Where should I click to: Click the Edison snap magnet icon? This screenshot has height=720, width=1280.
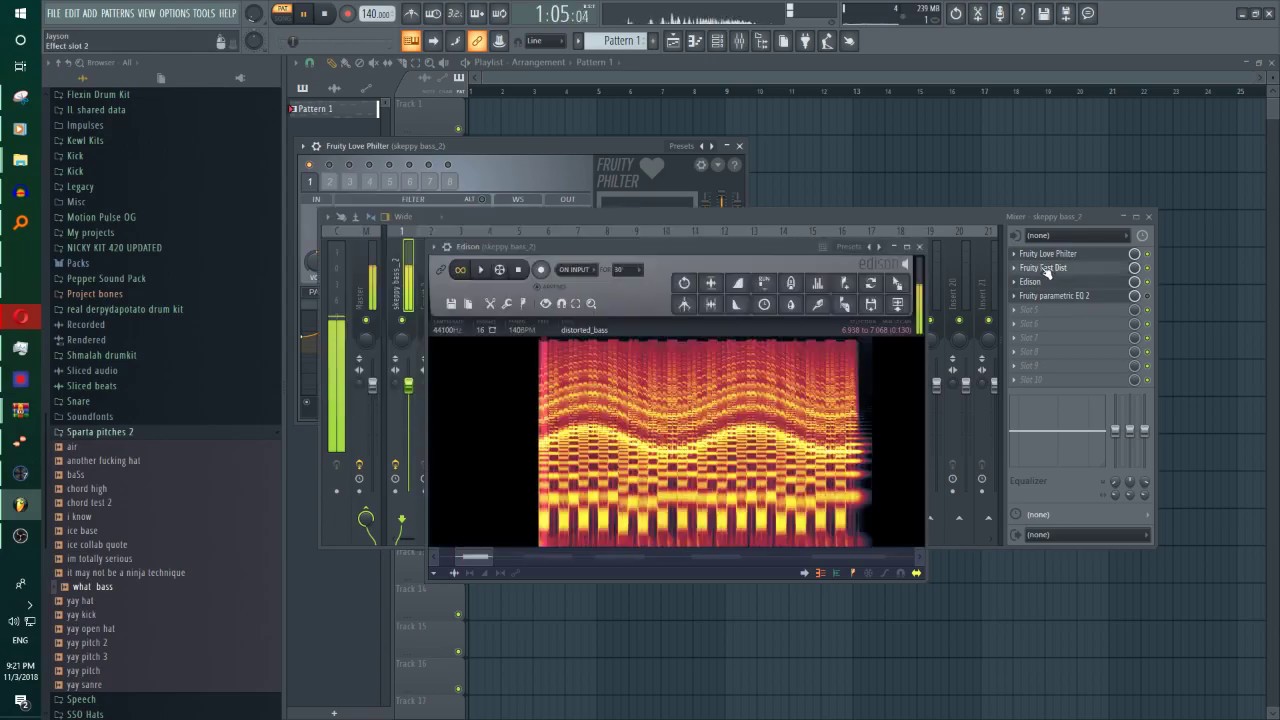(x=561, y=304)
